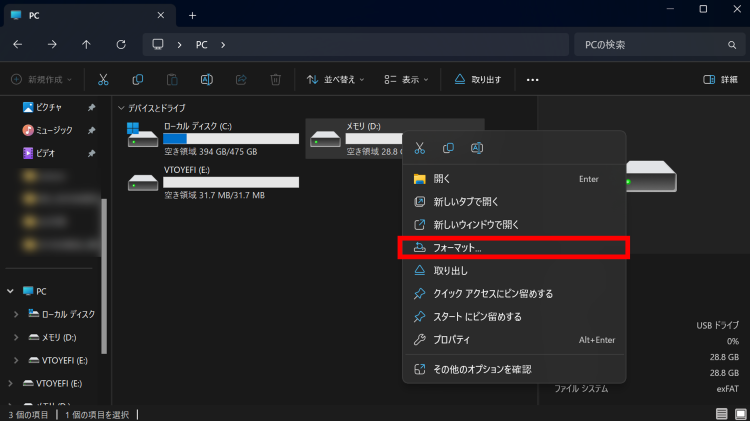Expand indented VTOYEFI (E:) under PC
The width and height of the screenshot is (750, 421).
[x=16, y=360]
